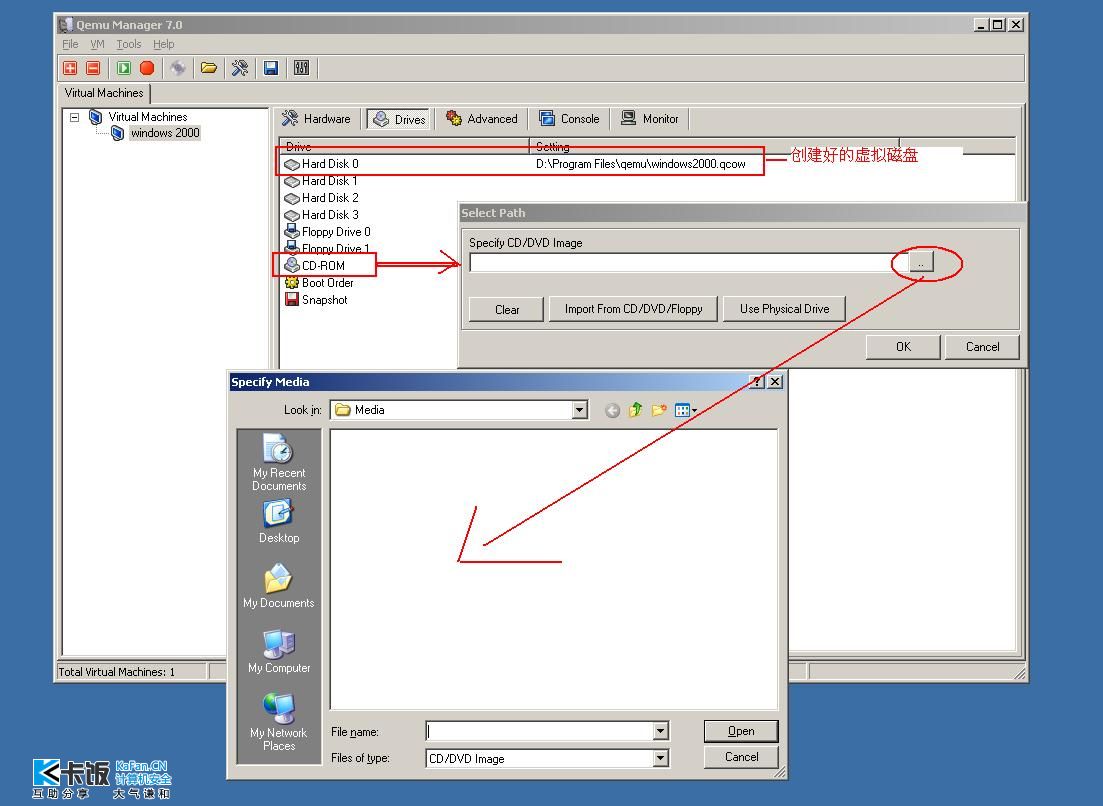Screen dimensions: 1103x806
Task: Switch to the Console tab
Action: point(569,119)
